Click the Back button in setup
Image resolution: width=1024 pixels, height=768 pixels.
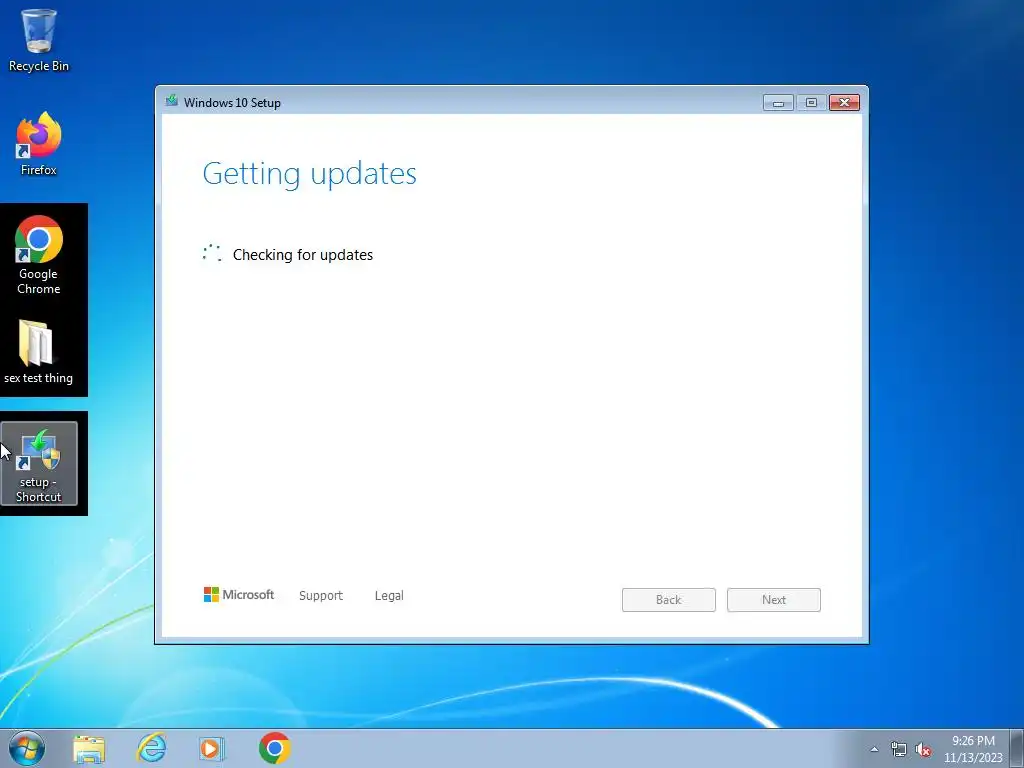click(x=669, y=600)
